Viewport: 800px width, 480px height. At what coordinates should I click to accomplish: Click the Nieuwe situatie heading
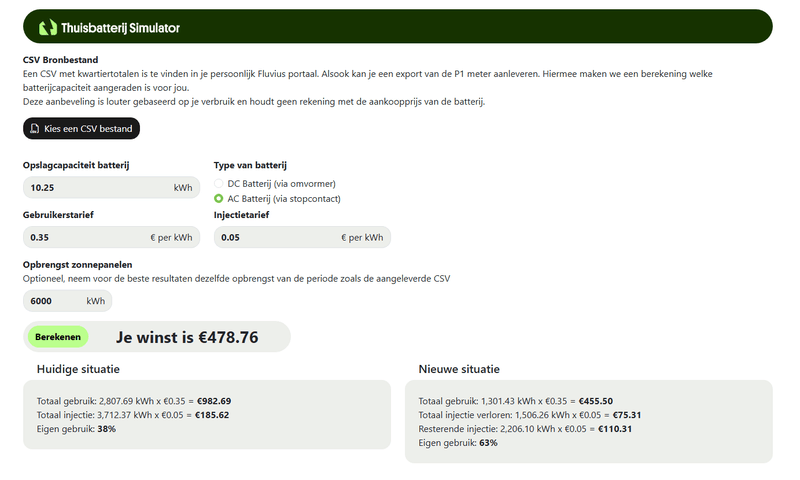(459, 369)
